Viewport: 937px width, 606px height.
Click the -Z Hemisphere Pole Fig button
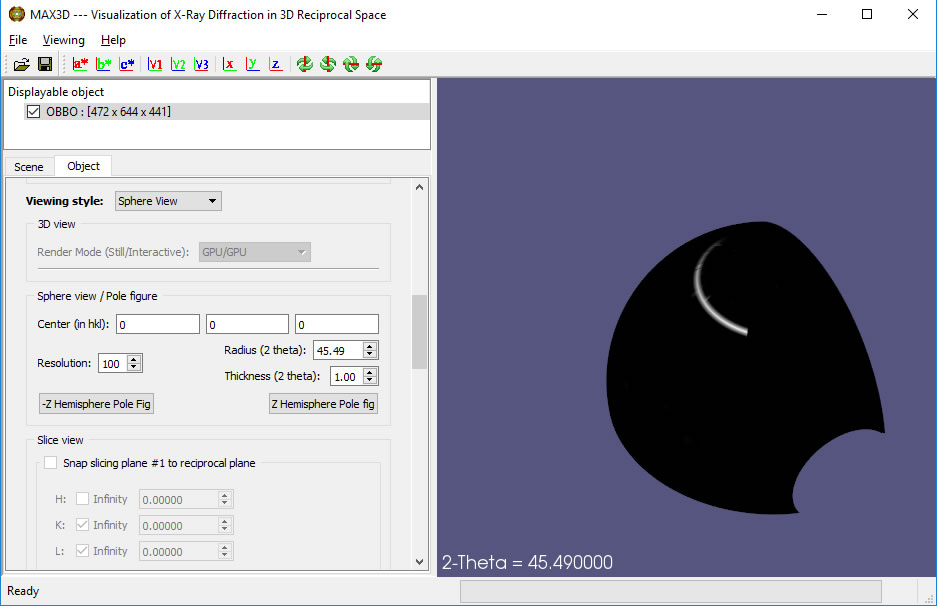click(x=97, y=404)
